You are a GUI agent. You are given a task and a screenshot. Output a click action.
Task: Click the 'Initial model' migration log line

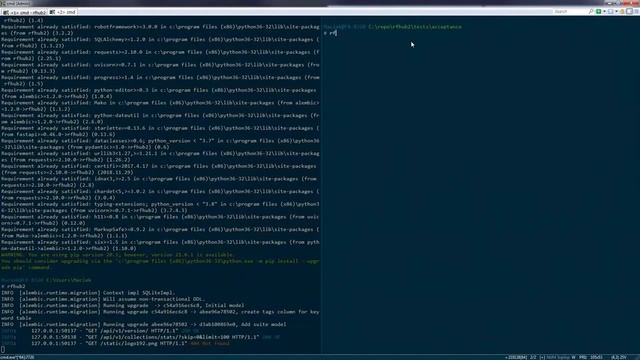coord(122,305)
